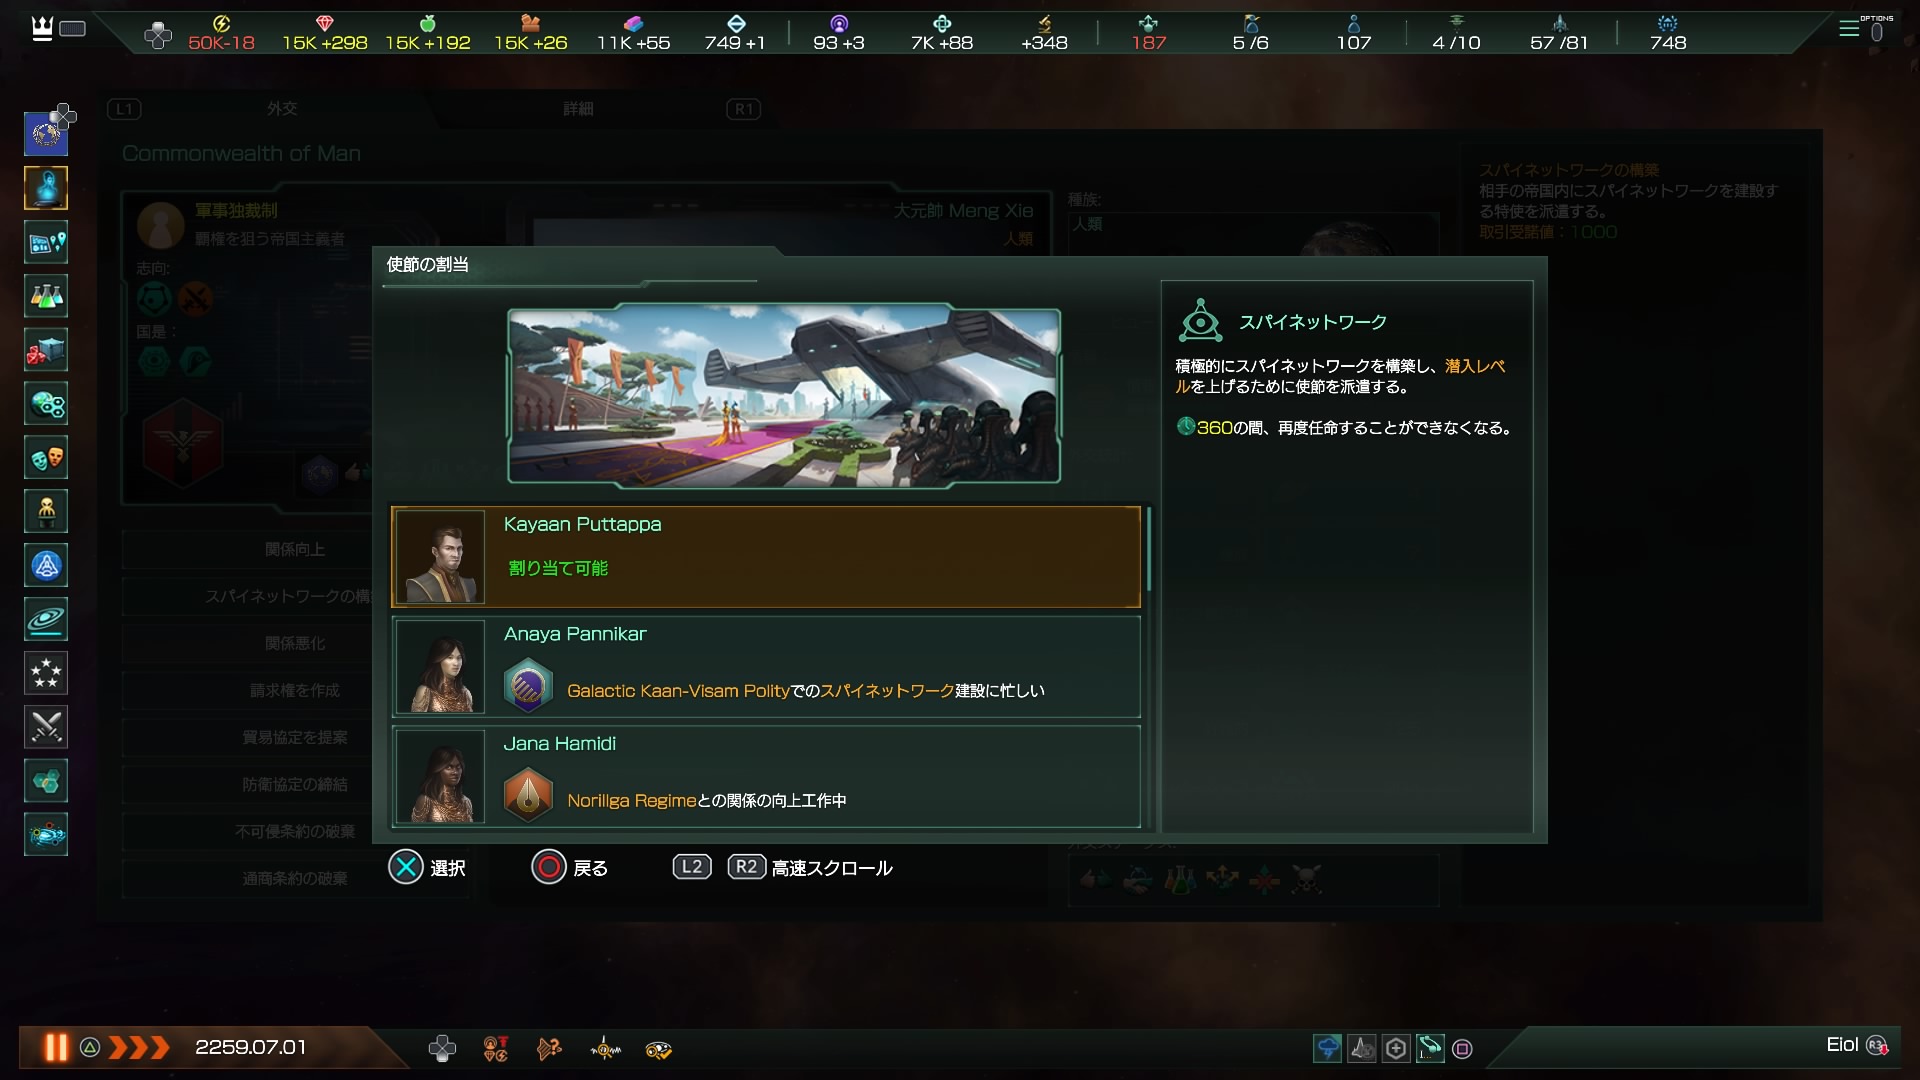Click the federation triangle sidebar icon
This screenshot has height=1080, width=1920.
point(46,566)
